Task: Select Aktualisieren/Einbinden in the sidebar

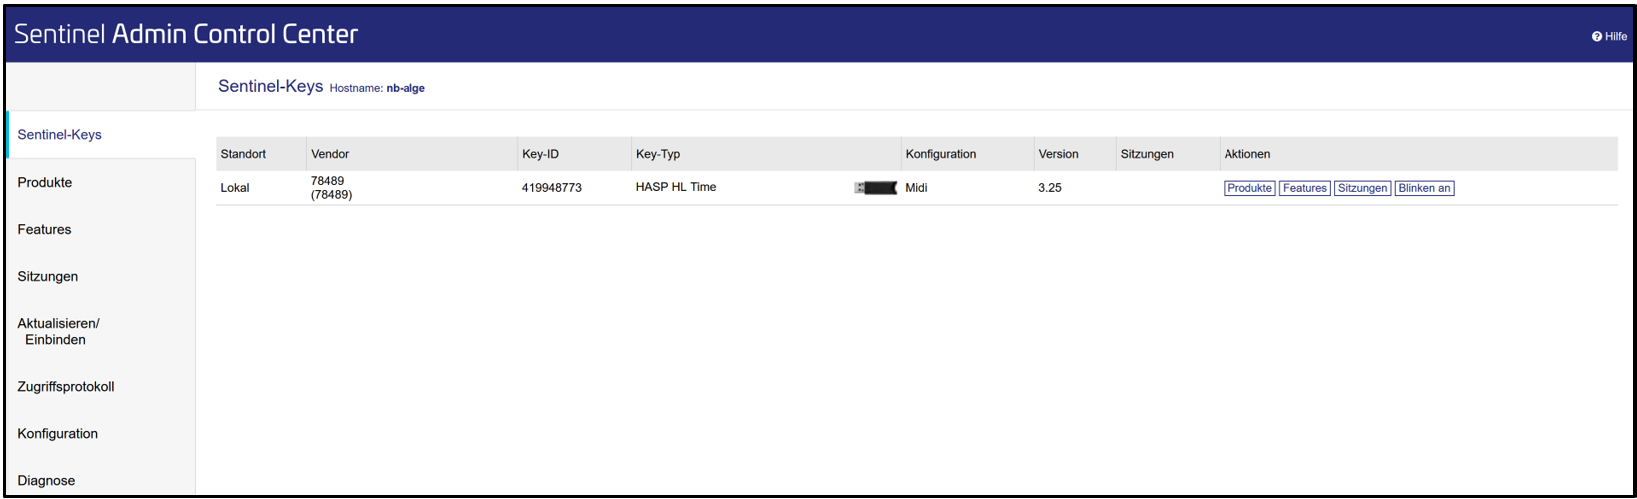Action: click(x=58, y=331)
